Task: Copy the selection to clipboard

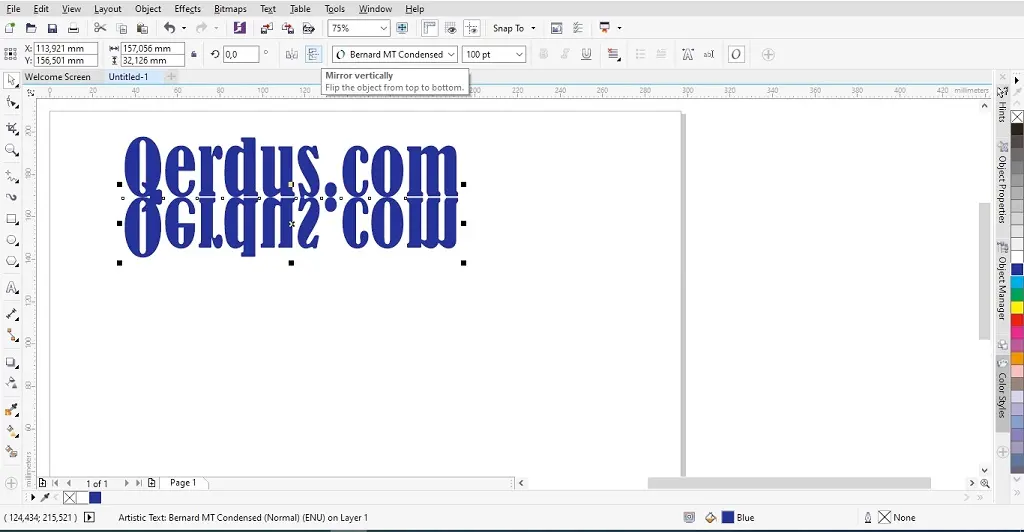Action: coord(121,28)
